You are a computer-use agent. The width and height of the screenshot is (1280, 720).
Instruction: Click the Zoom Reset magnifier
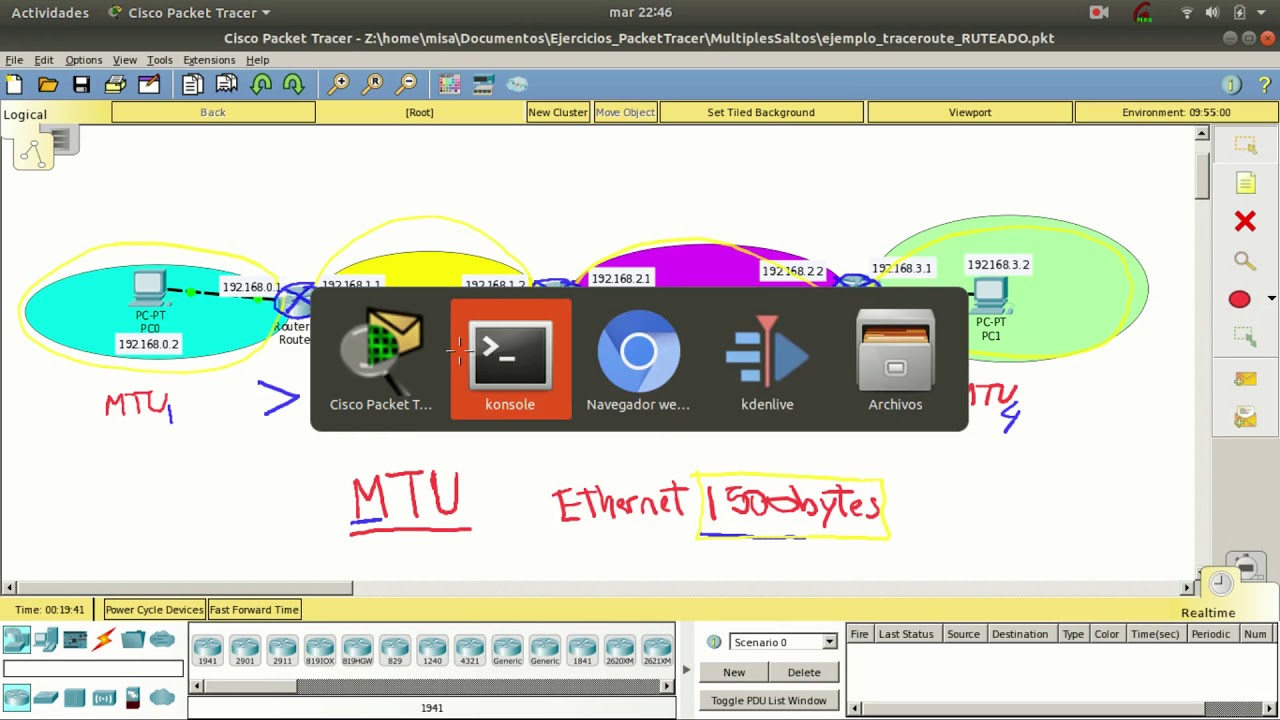(x=373, y=85)
